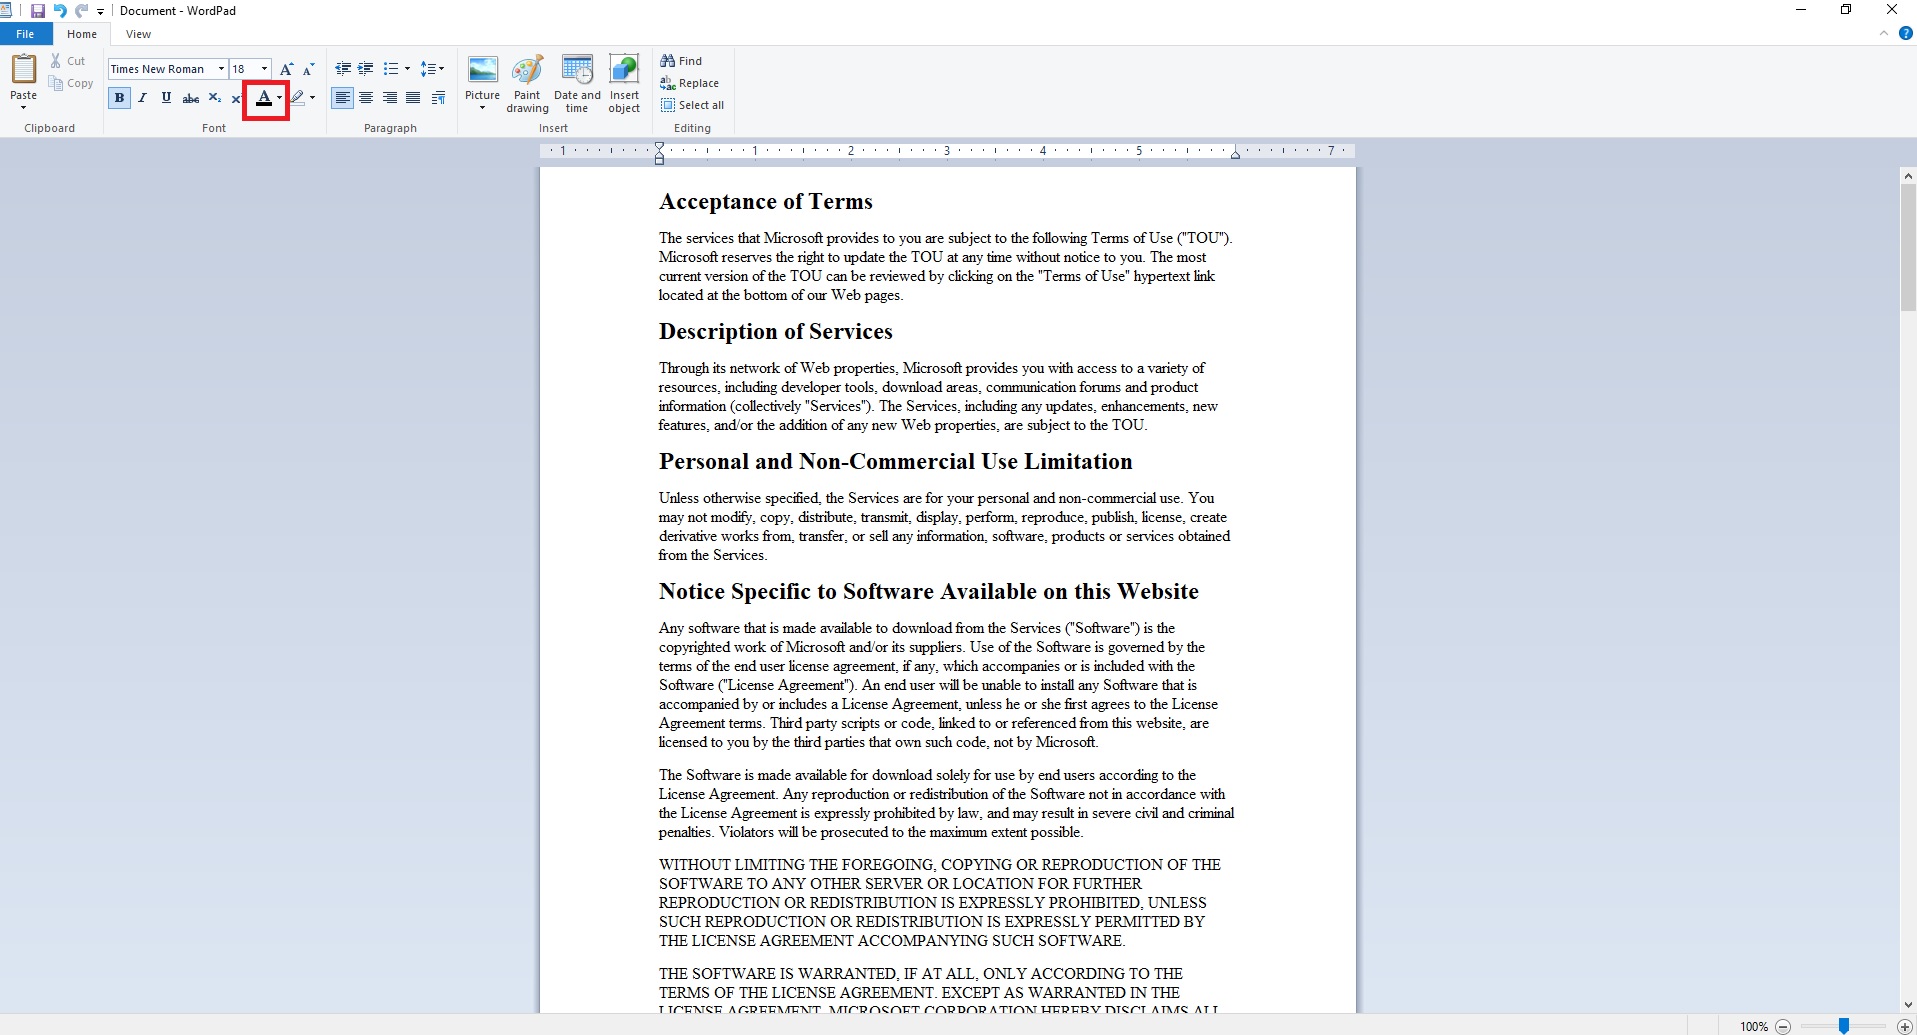The width and height of the screenshot is (1917, 1035).
Task: Start a bulleted list
Action: [390, 69]
